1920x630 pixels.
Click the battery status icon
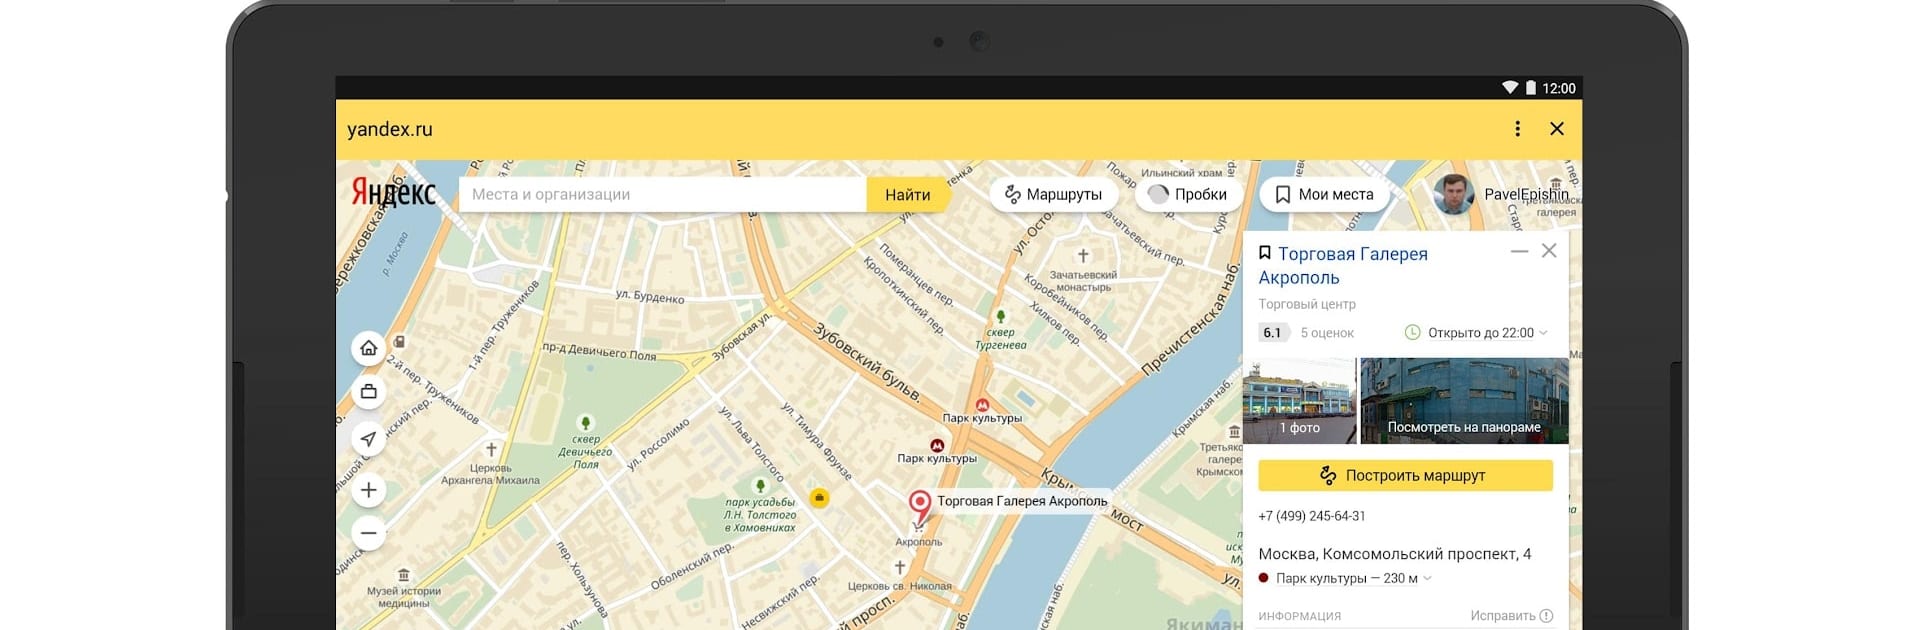point(1530,88)
